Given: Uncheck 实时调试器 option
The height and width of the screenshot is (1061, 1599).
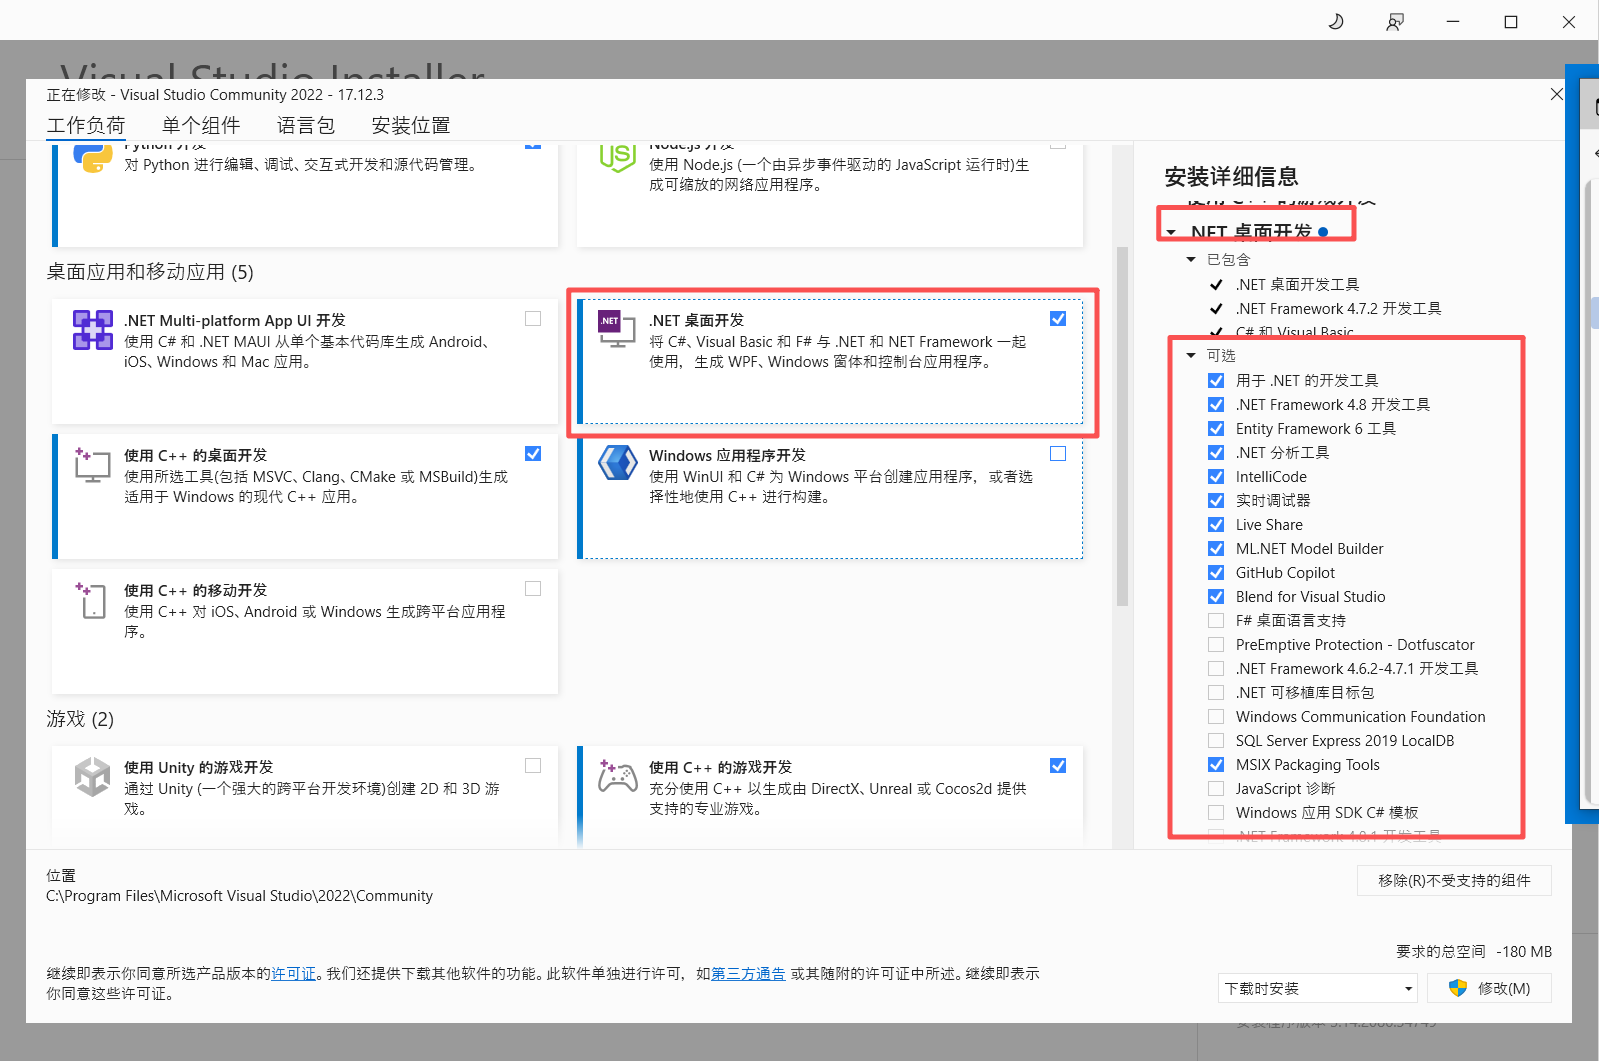Looking at the screenshot, I should [x=1216, y=501].
